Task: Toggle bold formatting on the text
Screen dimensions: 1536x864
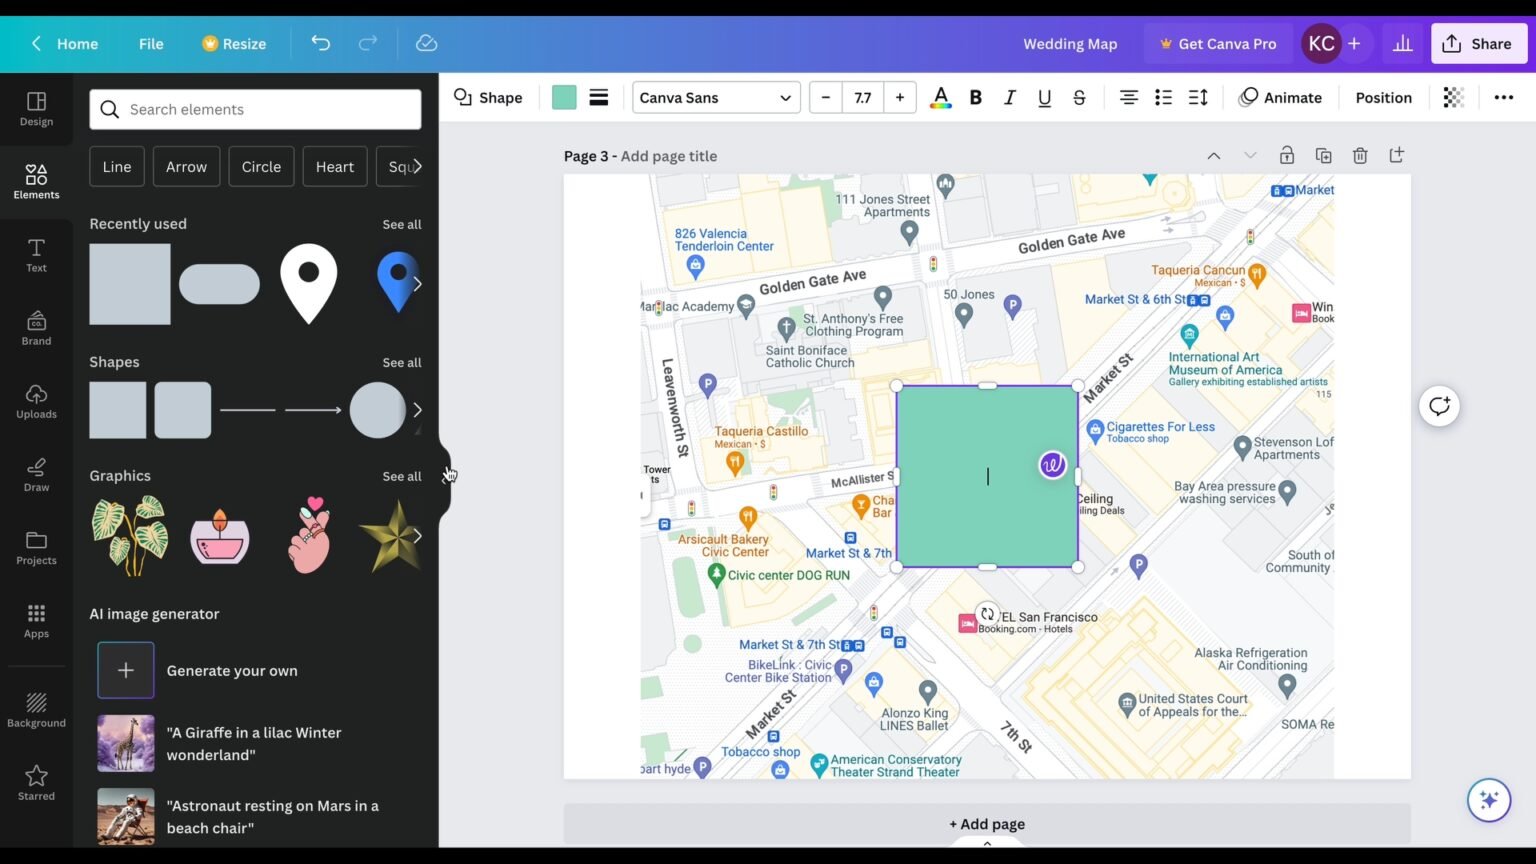Action: point(975,97)
